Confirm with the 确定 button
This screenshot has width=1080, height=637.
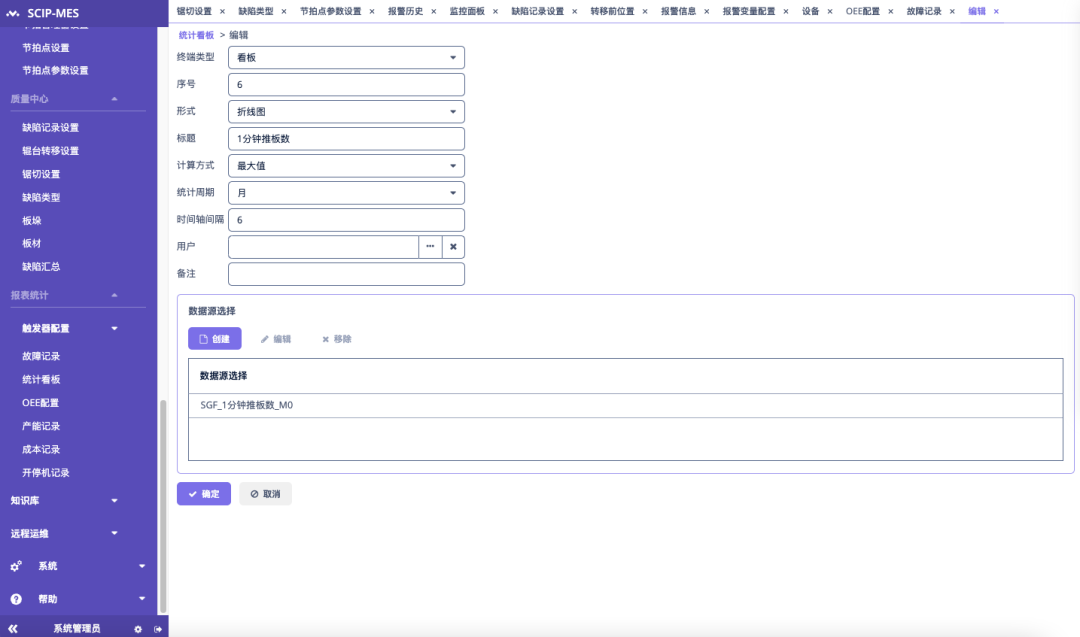click(x=204, y=494)
